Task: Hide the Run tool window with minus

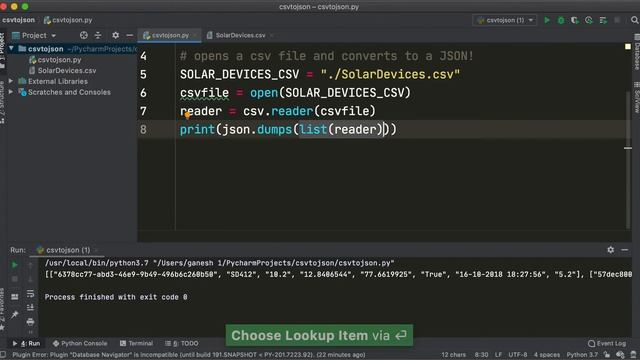Action: pyautogui.click(x=624, y=250)
